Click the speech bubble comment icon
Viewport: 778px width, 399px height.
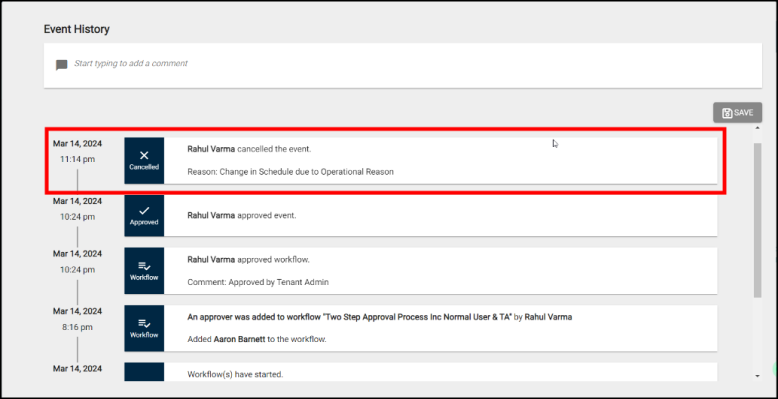coord(62,65)
